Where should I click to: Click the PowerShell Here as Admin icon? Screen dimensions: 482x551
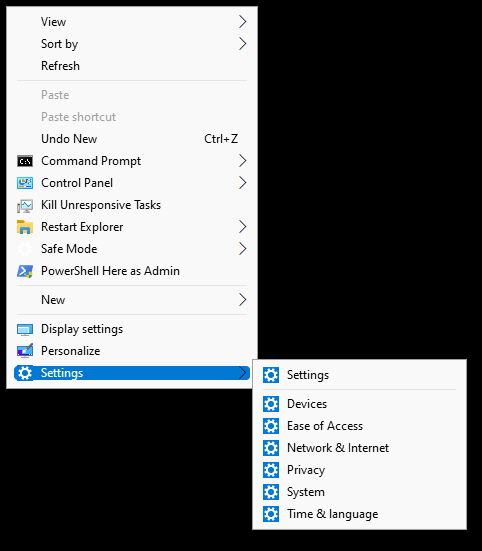coord(25,271)
